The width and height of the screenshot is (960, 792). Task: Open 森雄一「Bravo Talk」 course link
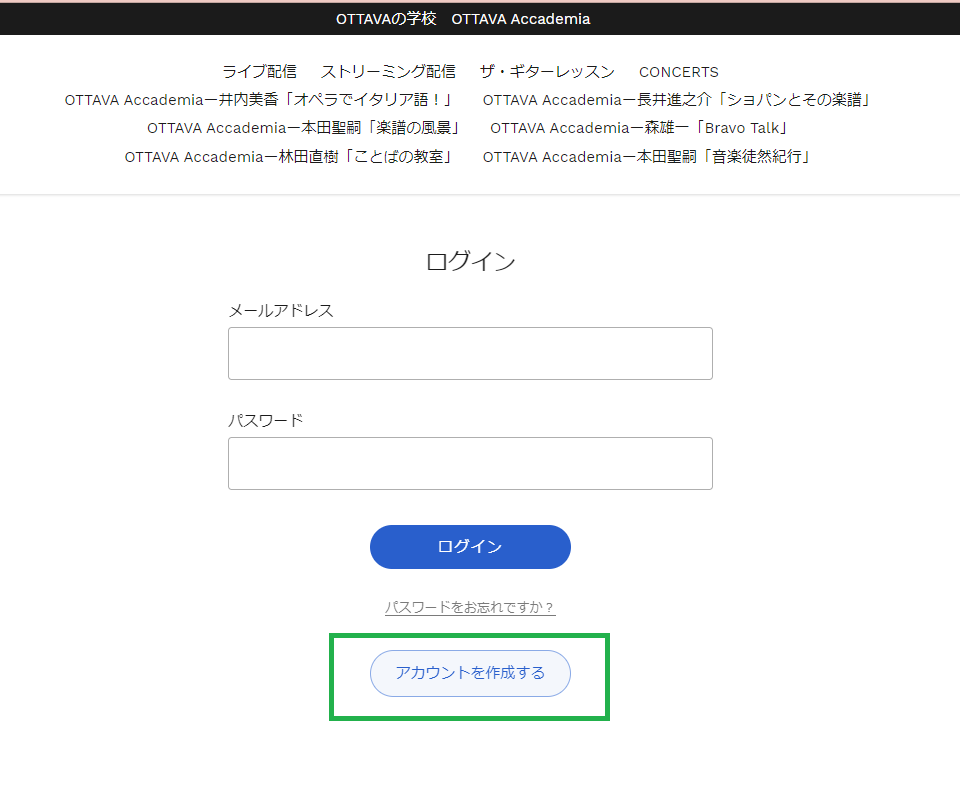click(x=638, y=128)
